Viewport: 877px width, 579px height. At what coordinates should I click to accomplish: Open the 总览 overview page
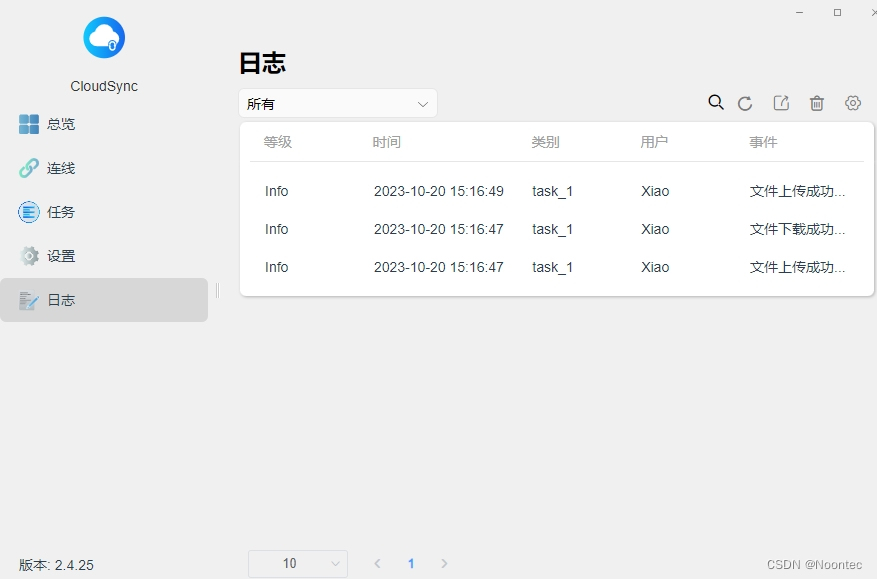(x=60, y=124)
